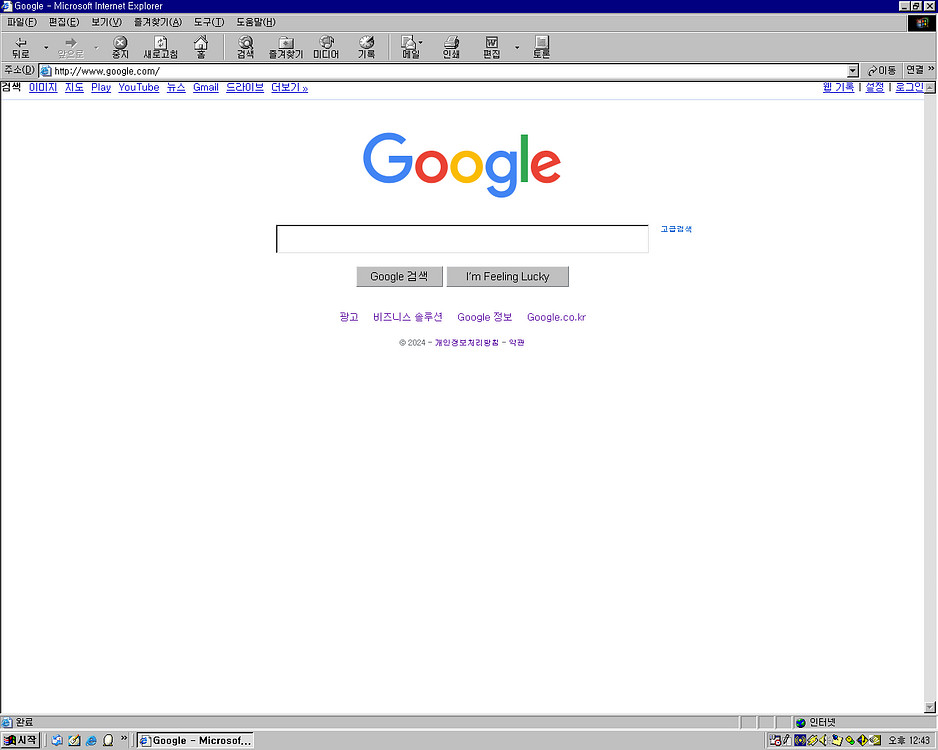This screenshot has height=750, width=938.
Task: Open the Gmail link
Action: (x=206, y=87)
